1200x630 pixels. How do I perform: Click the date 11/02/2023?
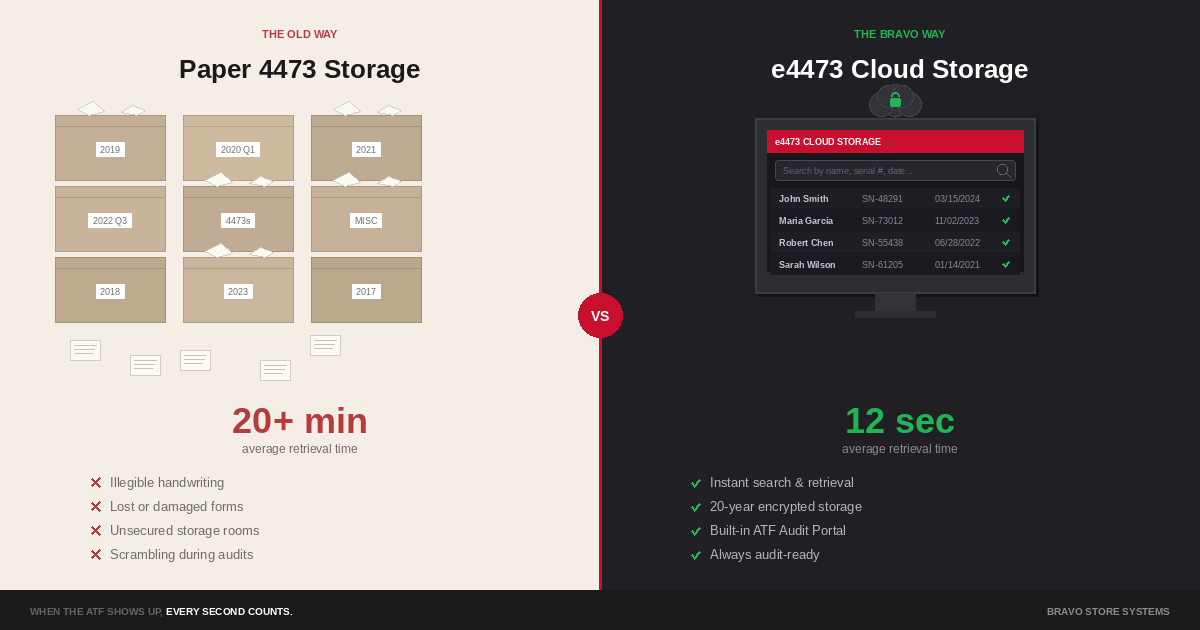click(x=957, y=221)
